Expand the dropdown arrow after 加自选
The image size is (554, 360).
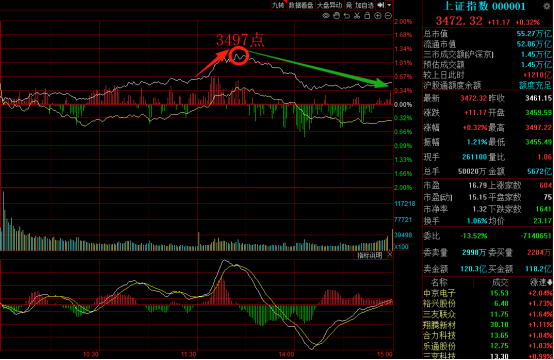pyautogui.click(x=389, y=5)
